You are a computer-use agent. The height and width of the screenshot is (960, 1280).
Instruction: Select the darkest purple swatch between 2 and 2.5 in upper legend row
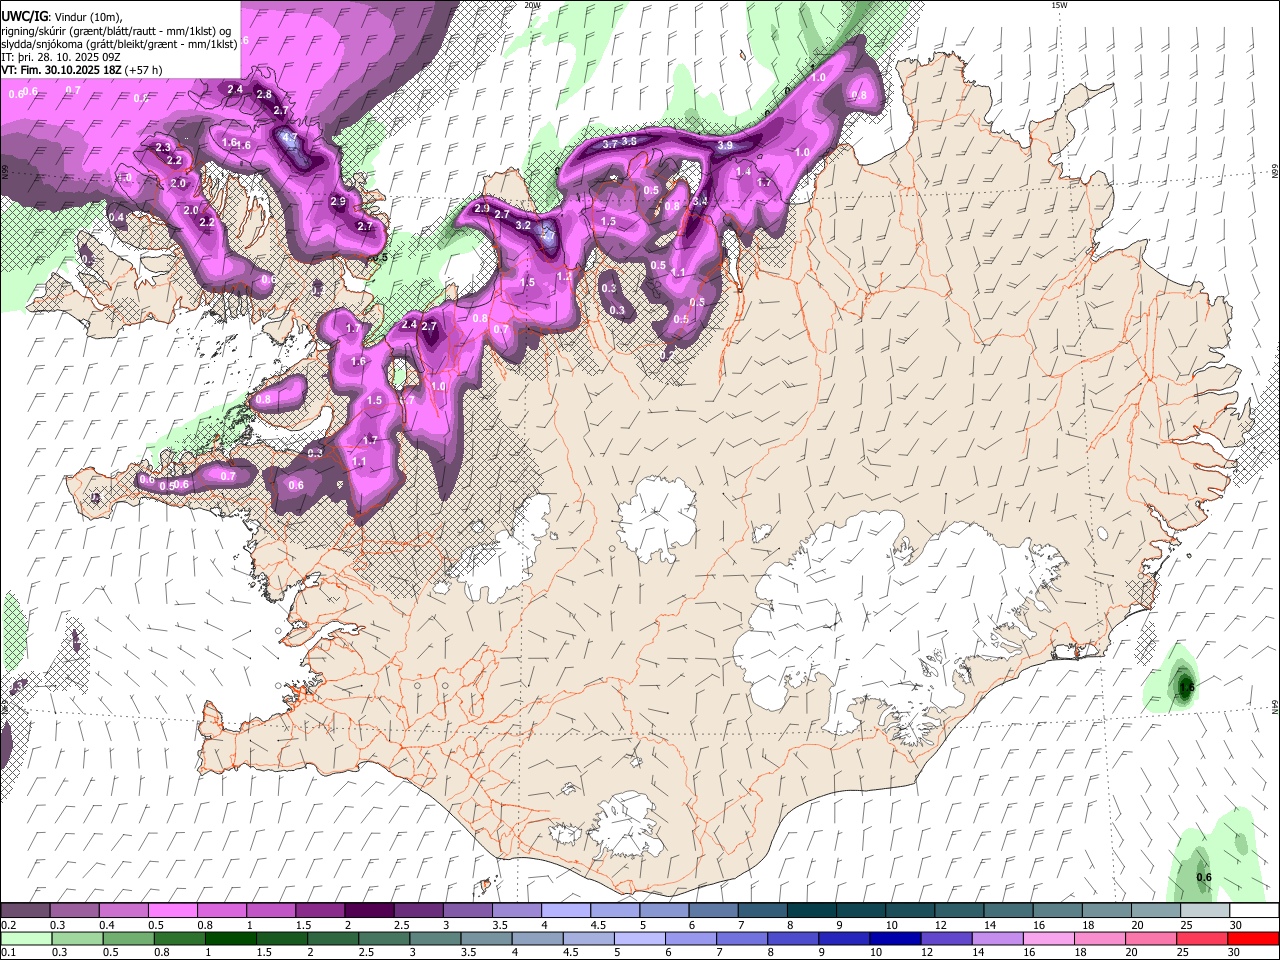tap(369, 911)
